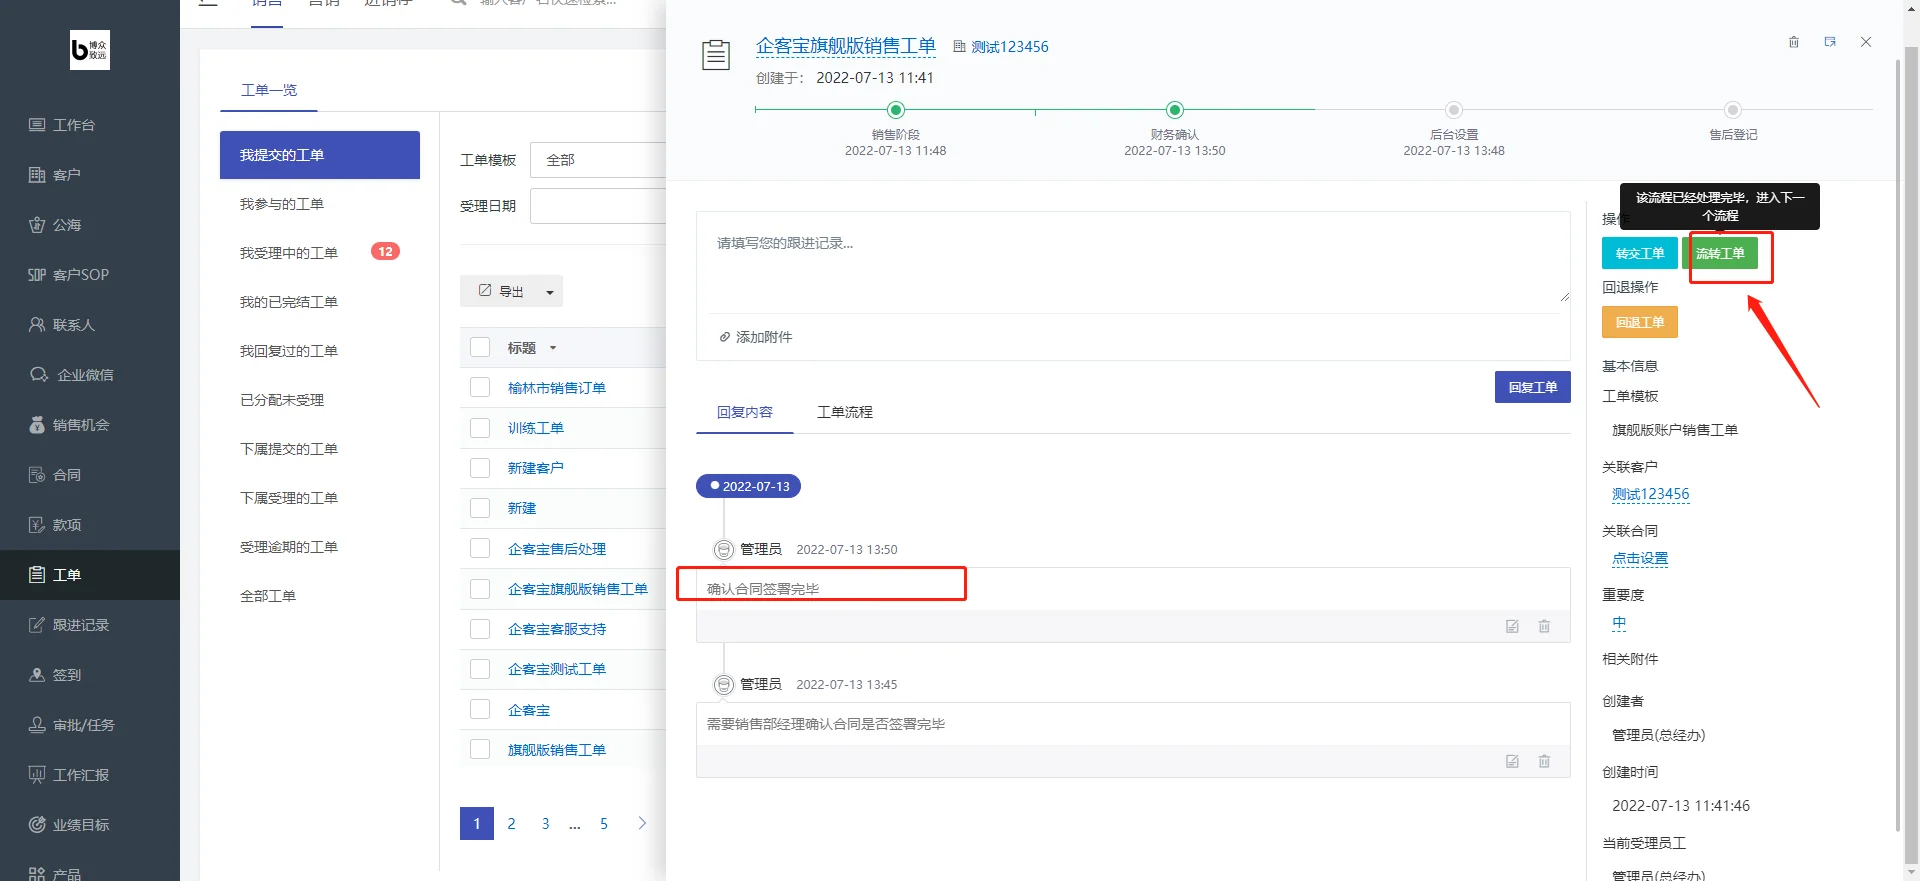Check the 企客宝客服支持 row checkbox
This screenshot has width=1920, height=881.
pyautogui.click(x=480, y=629)
